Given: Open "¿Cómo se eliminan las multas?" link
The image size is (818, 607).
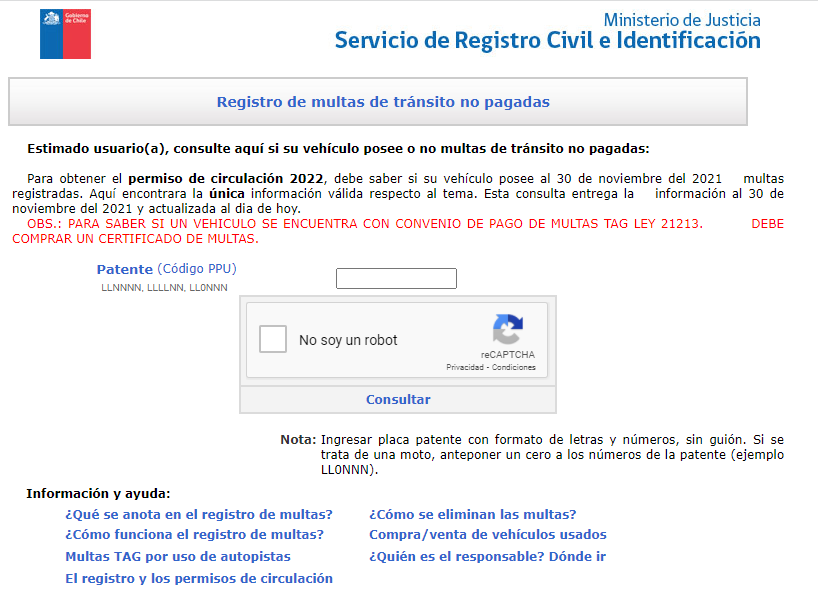Looking at the screenshot, I should [x=472, y=515].
